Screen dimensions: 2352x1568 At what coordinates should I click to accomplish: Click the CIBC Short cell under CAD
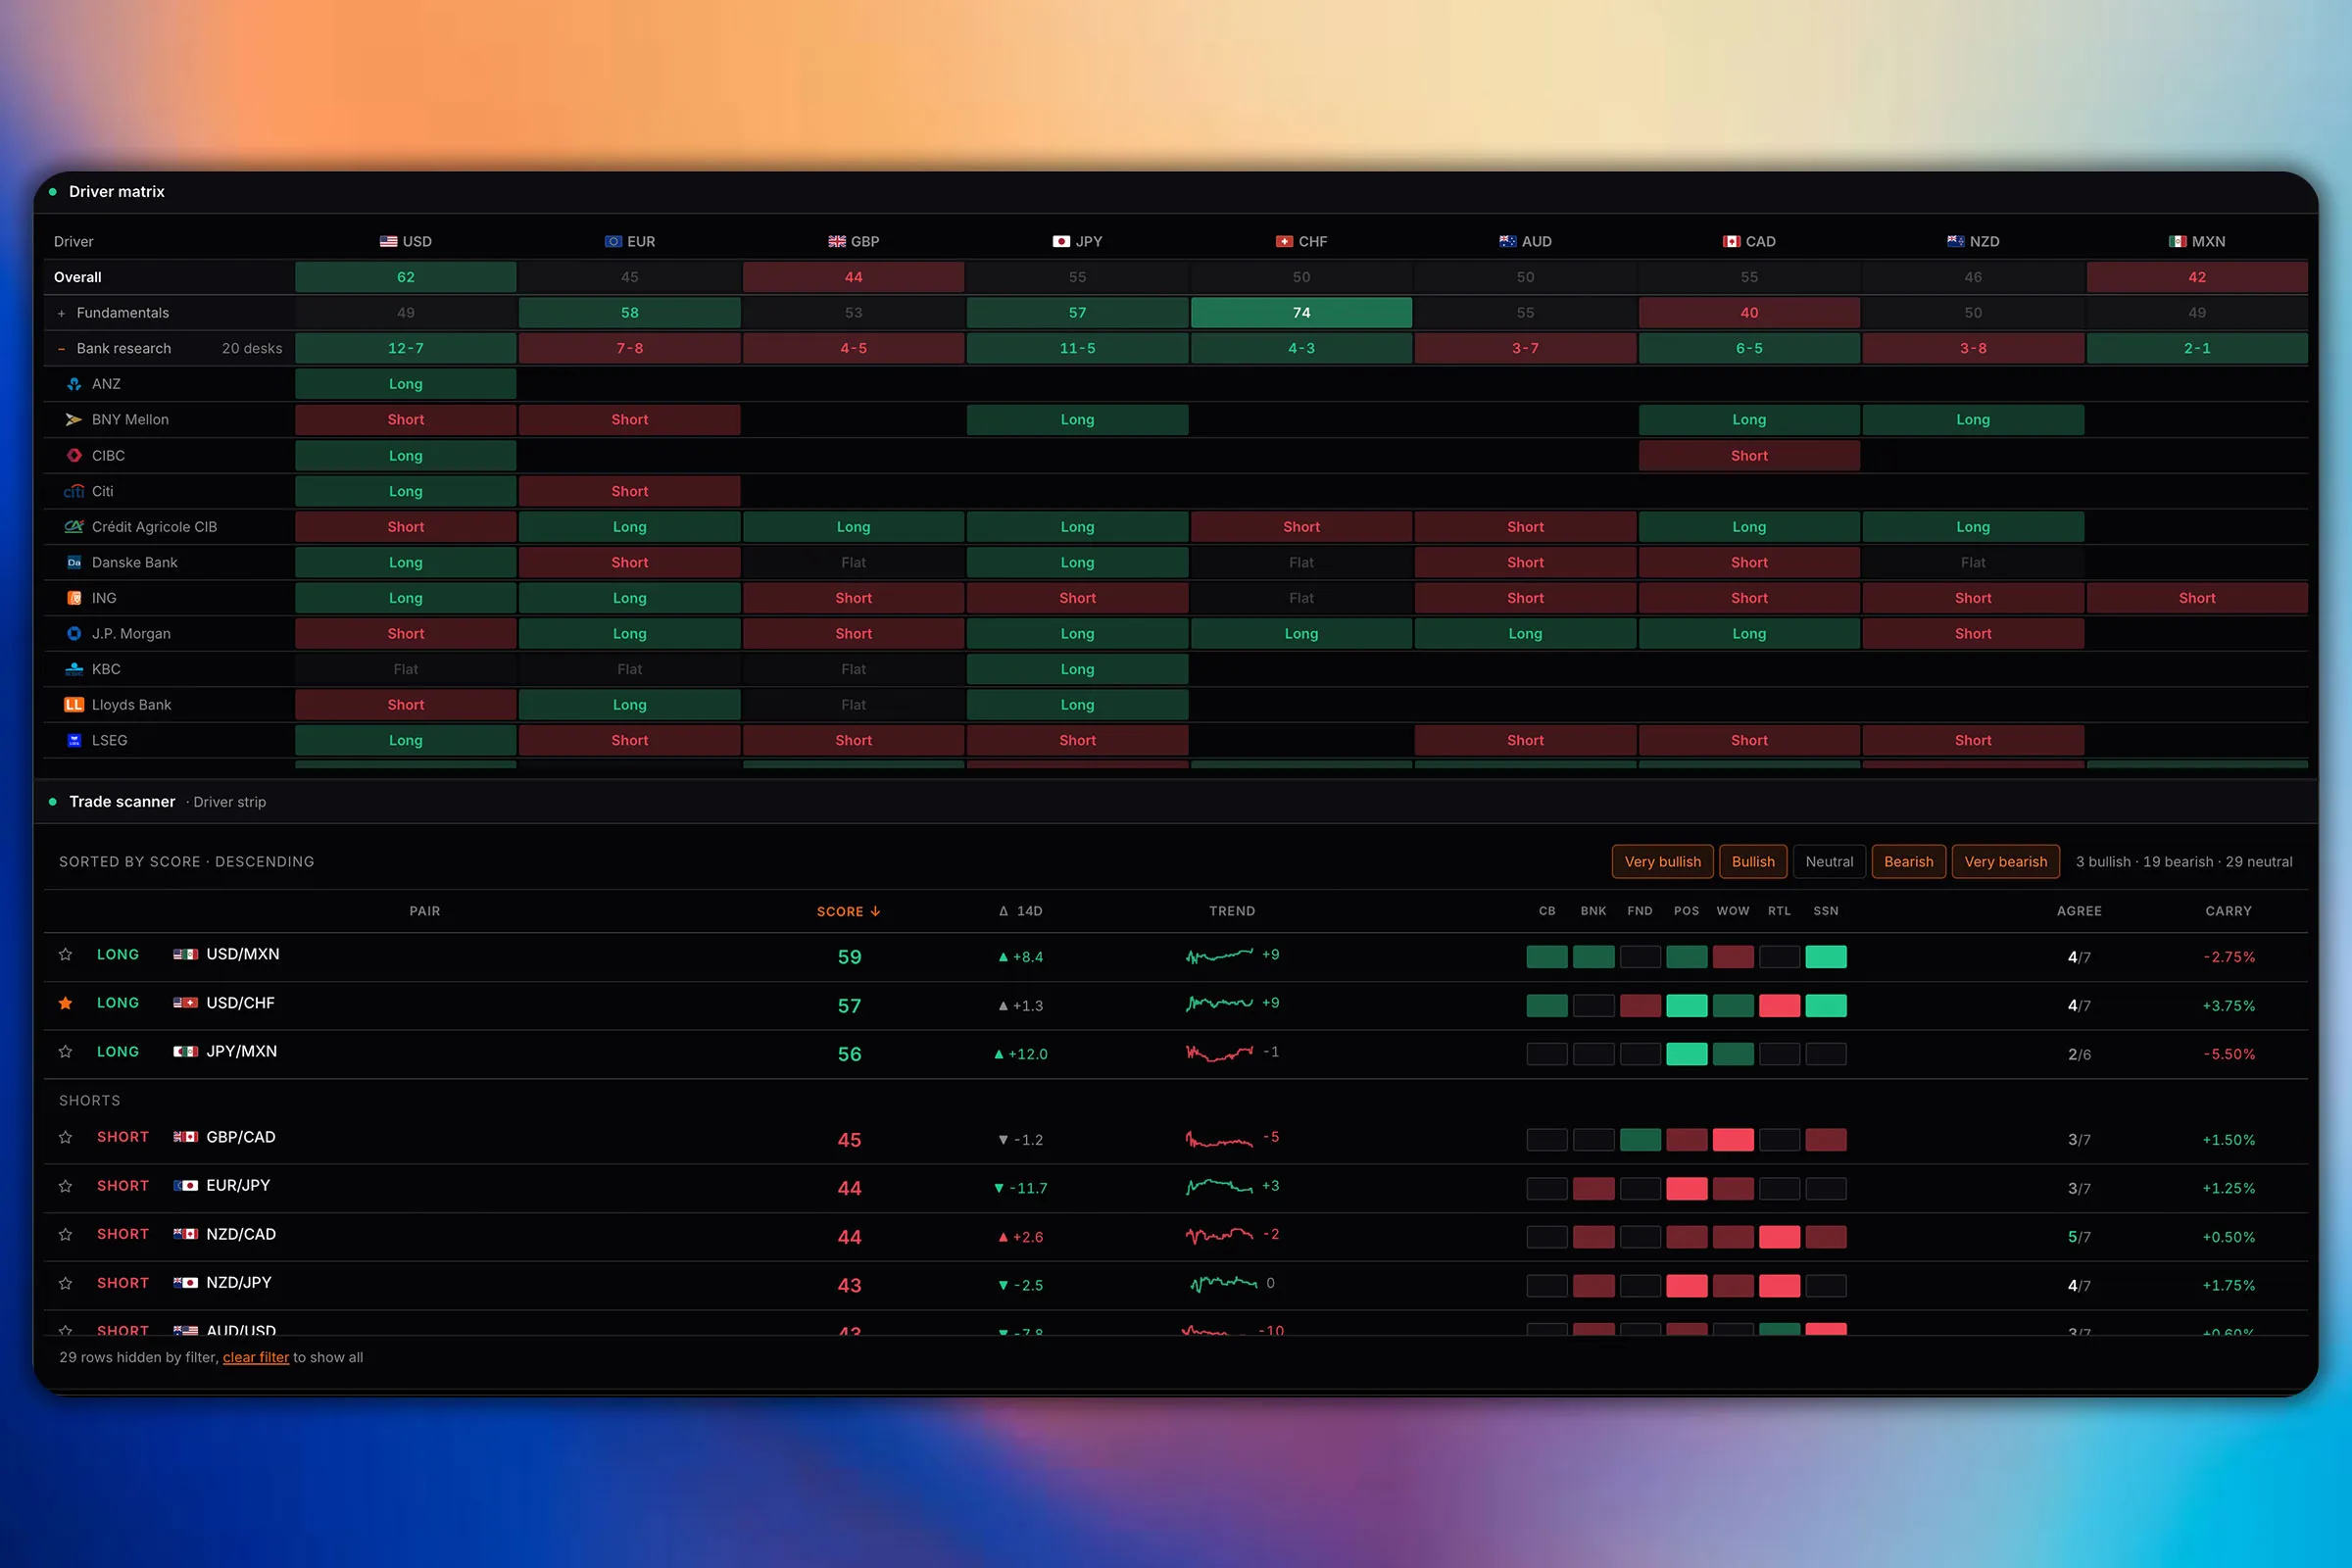[x=1749, y=456]
